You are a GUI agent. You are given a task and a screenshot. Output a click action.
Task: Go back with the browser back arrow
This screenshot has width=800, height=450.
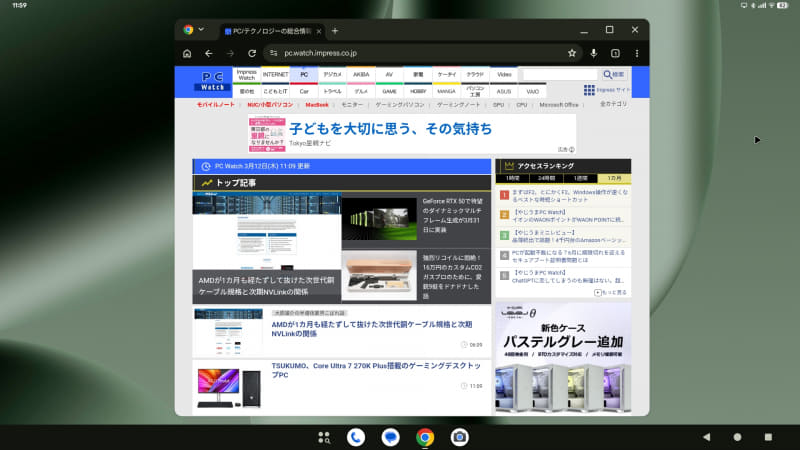coord(209,53)
